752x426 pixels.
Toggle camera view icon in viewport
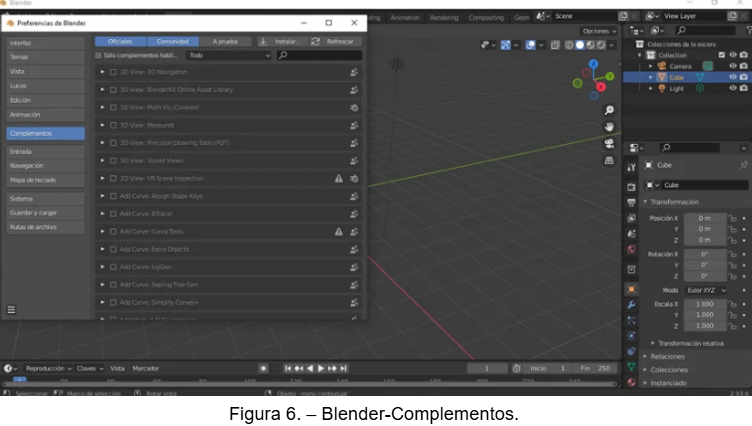(x=609, y=143)
